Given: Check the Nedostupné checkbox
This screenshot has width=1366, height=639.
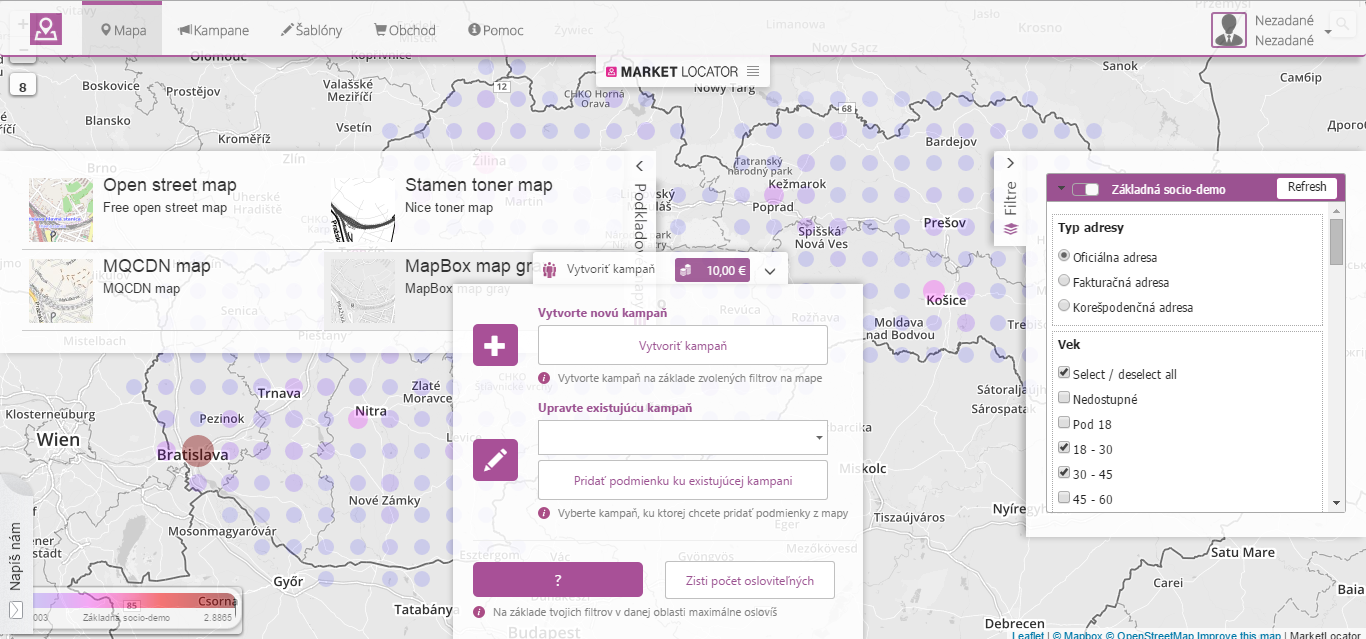Looking at the screenshot, I should [x=1065, y=397].
